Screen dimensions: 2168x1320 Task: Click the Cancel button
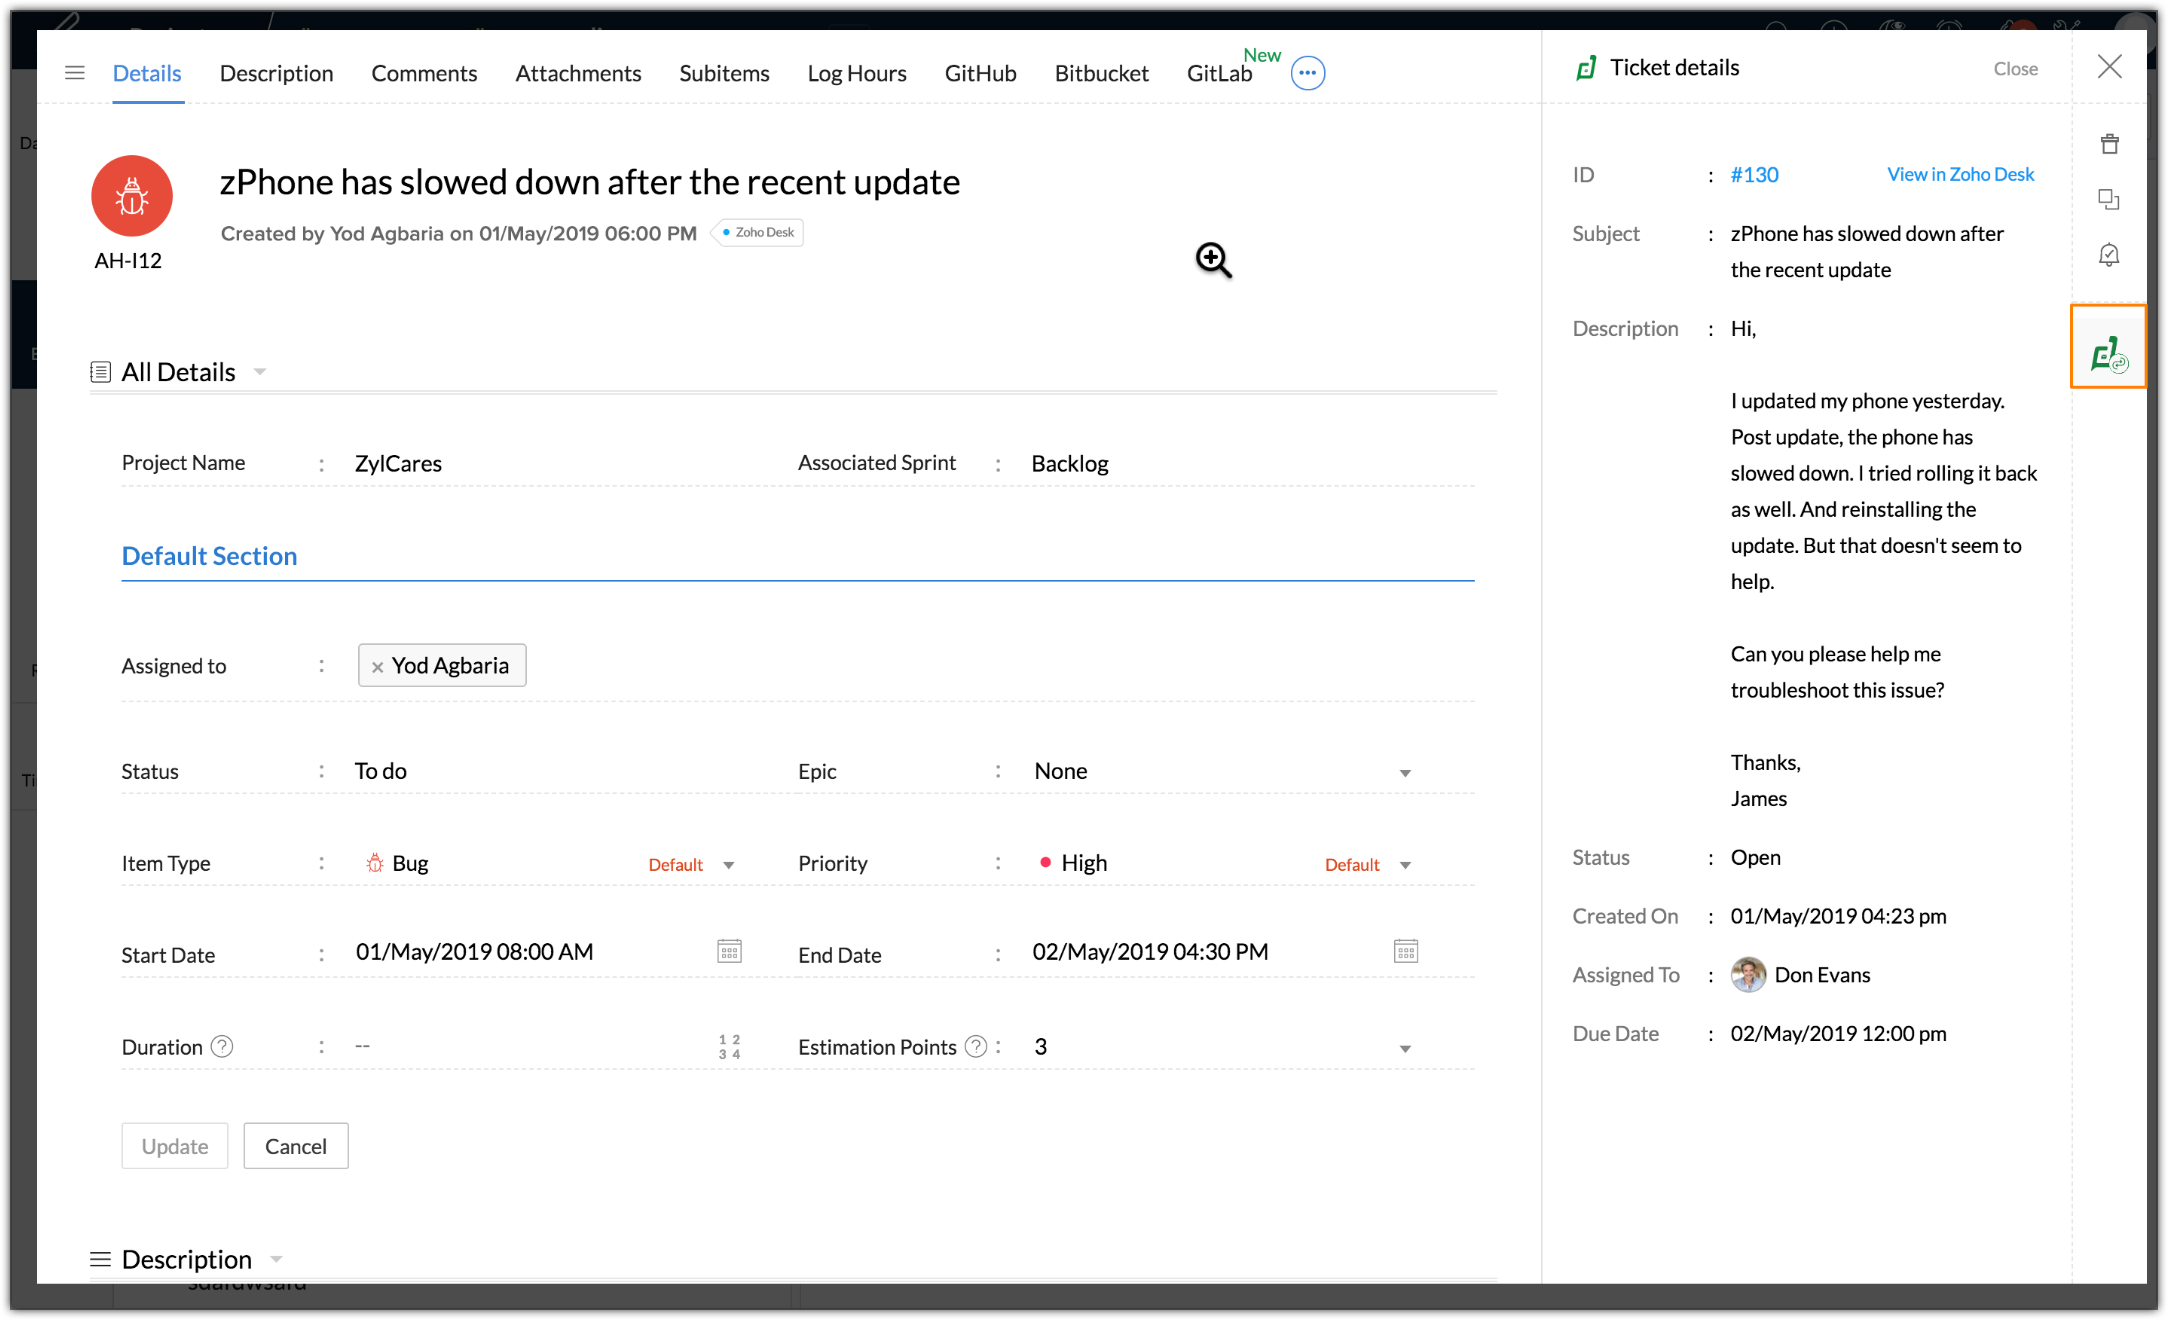tap(295, 1146)
